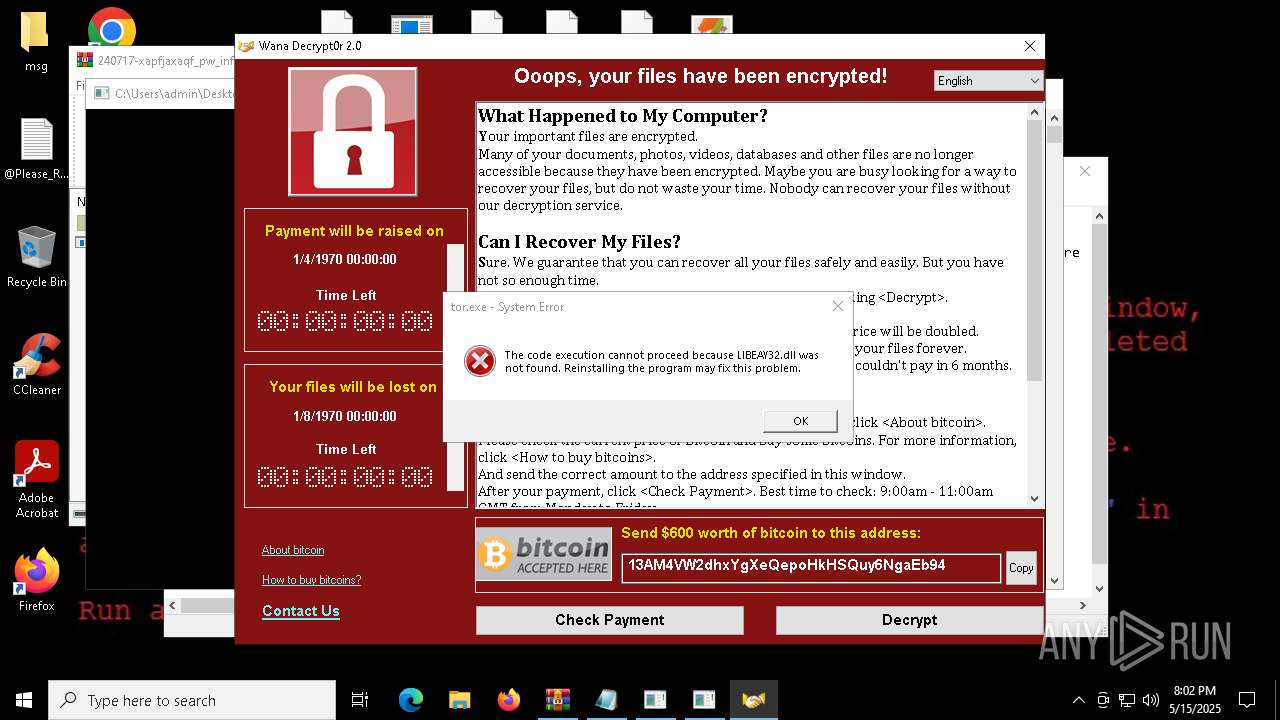Click the "Your files will be lost on" label

click(353, 387)
